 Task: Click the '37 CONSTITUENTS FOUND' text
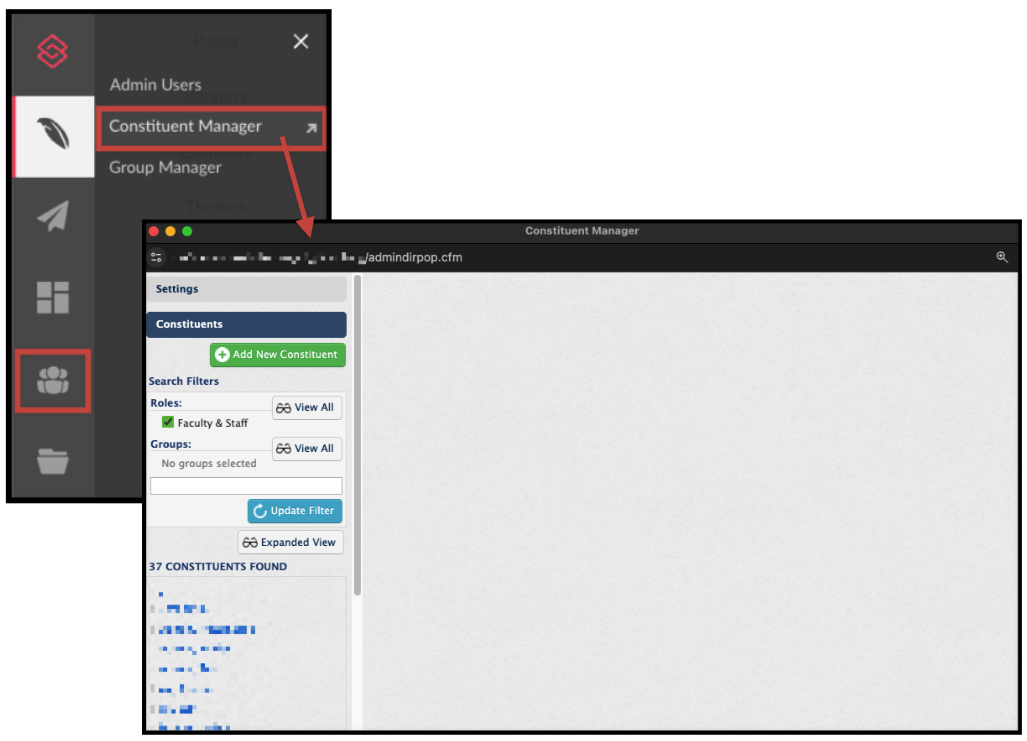pos(218,567)
